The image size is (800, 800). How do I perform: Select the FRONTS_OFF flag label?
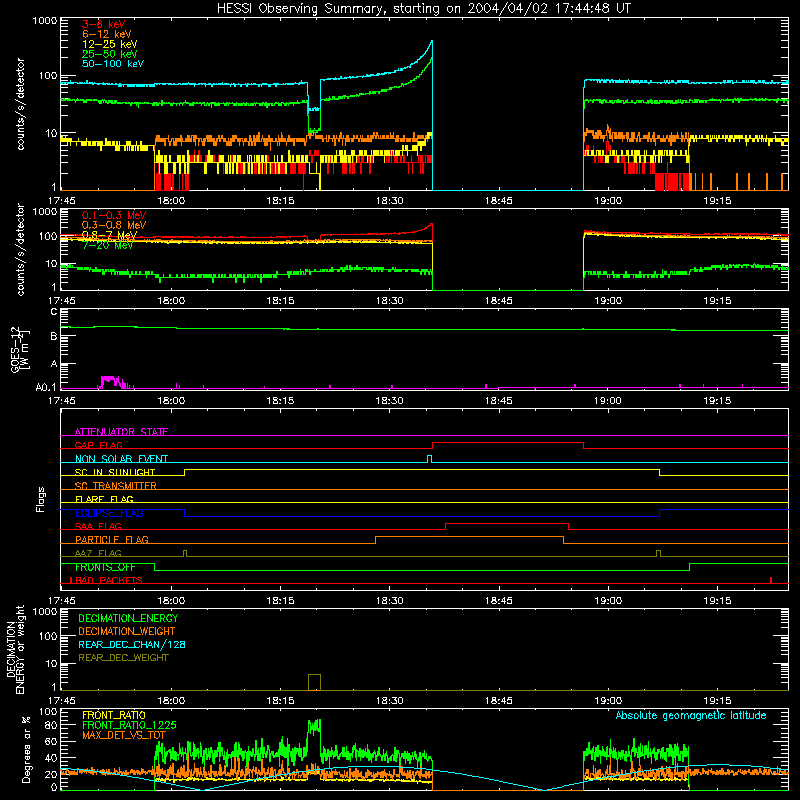coord(105,567)
